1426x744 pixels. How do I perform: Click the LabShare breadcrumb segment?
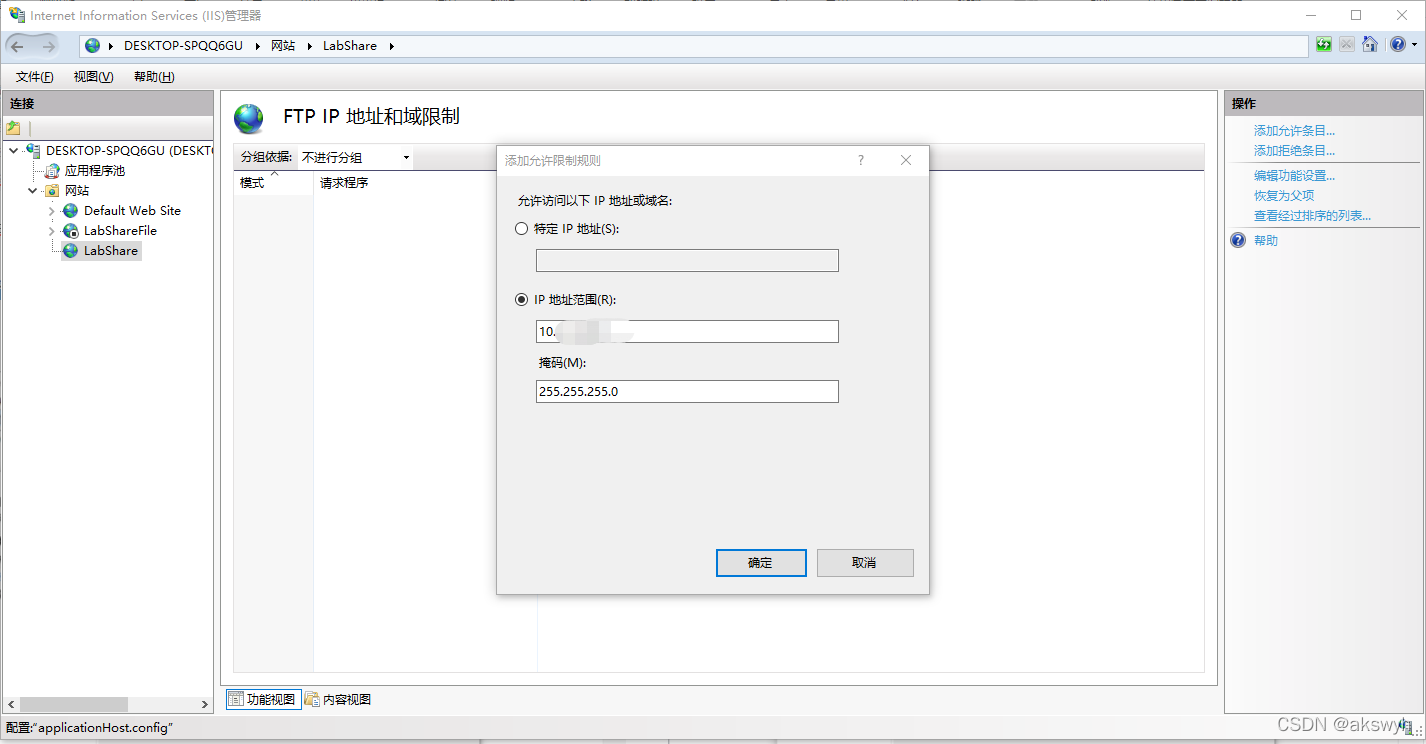point(350,46)
